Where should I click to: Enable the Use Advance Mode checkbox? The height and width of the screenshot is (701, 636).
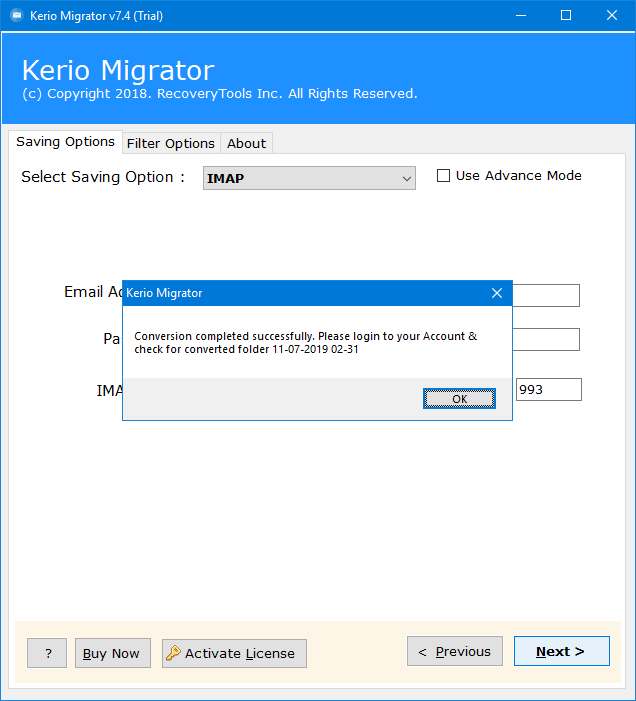click(x=443, y=176)
